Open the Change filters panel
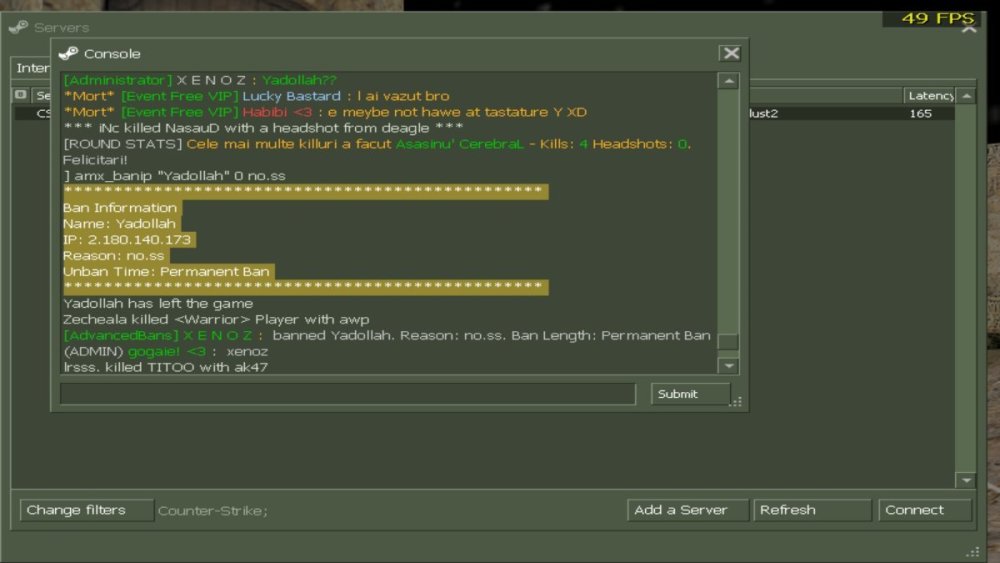The height and width of the screenshot is (563, 1000). pos(87,510)
